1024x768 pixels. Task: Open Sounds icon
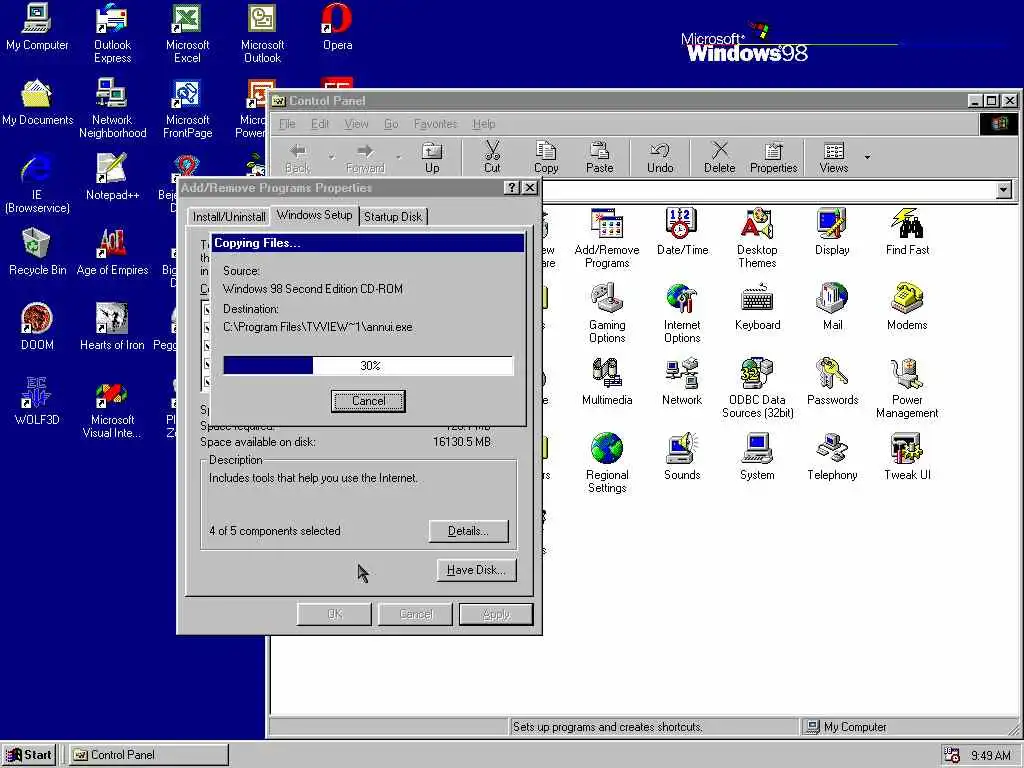point(682,456)
